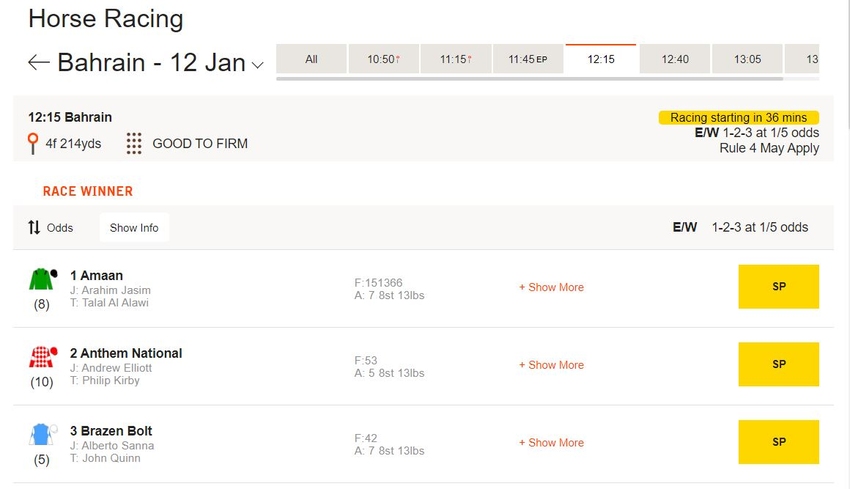Select the All races tab
The image size is (850, 489).
click(311, 59)
